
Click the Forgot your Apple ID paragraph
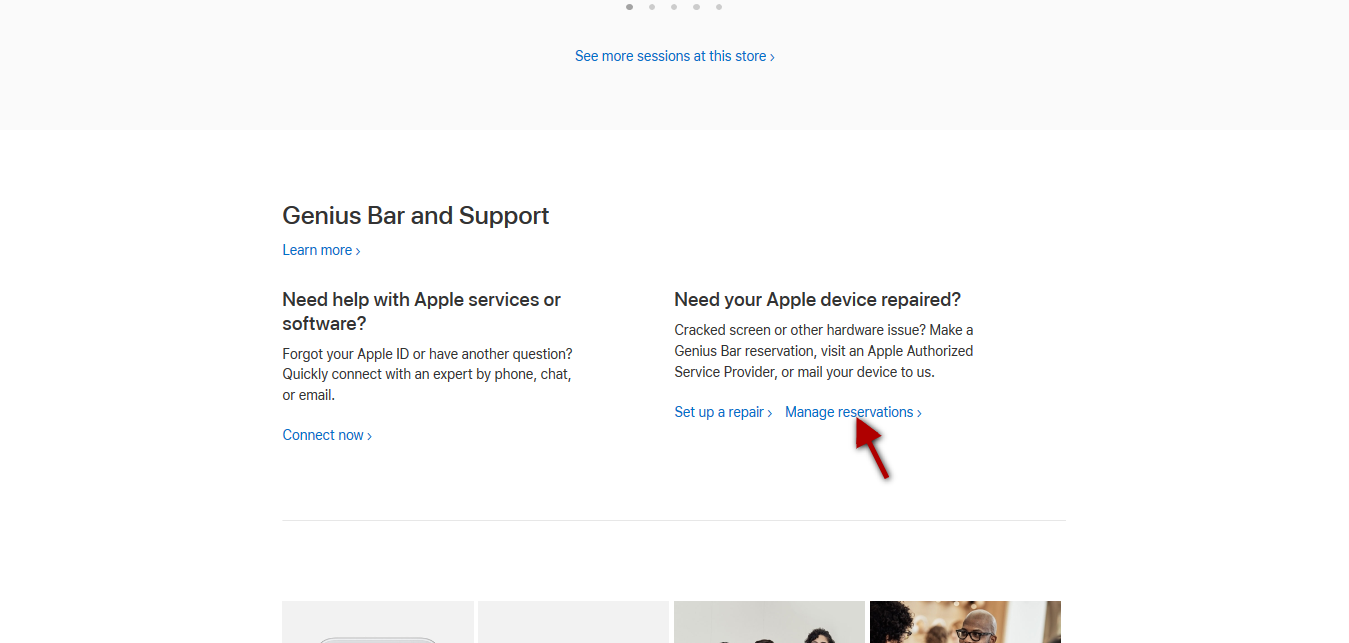(x=428, y=374)
